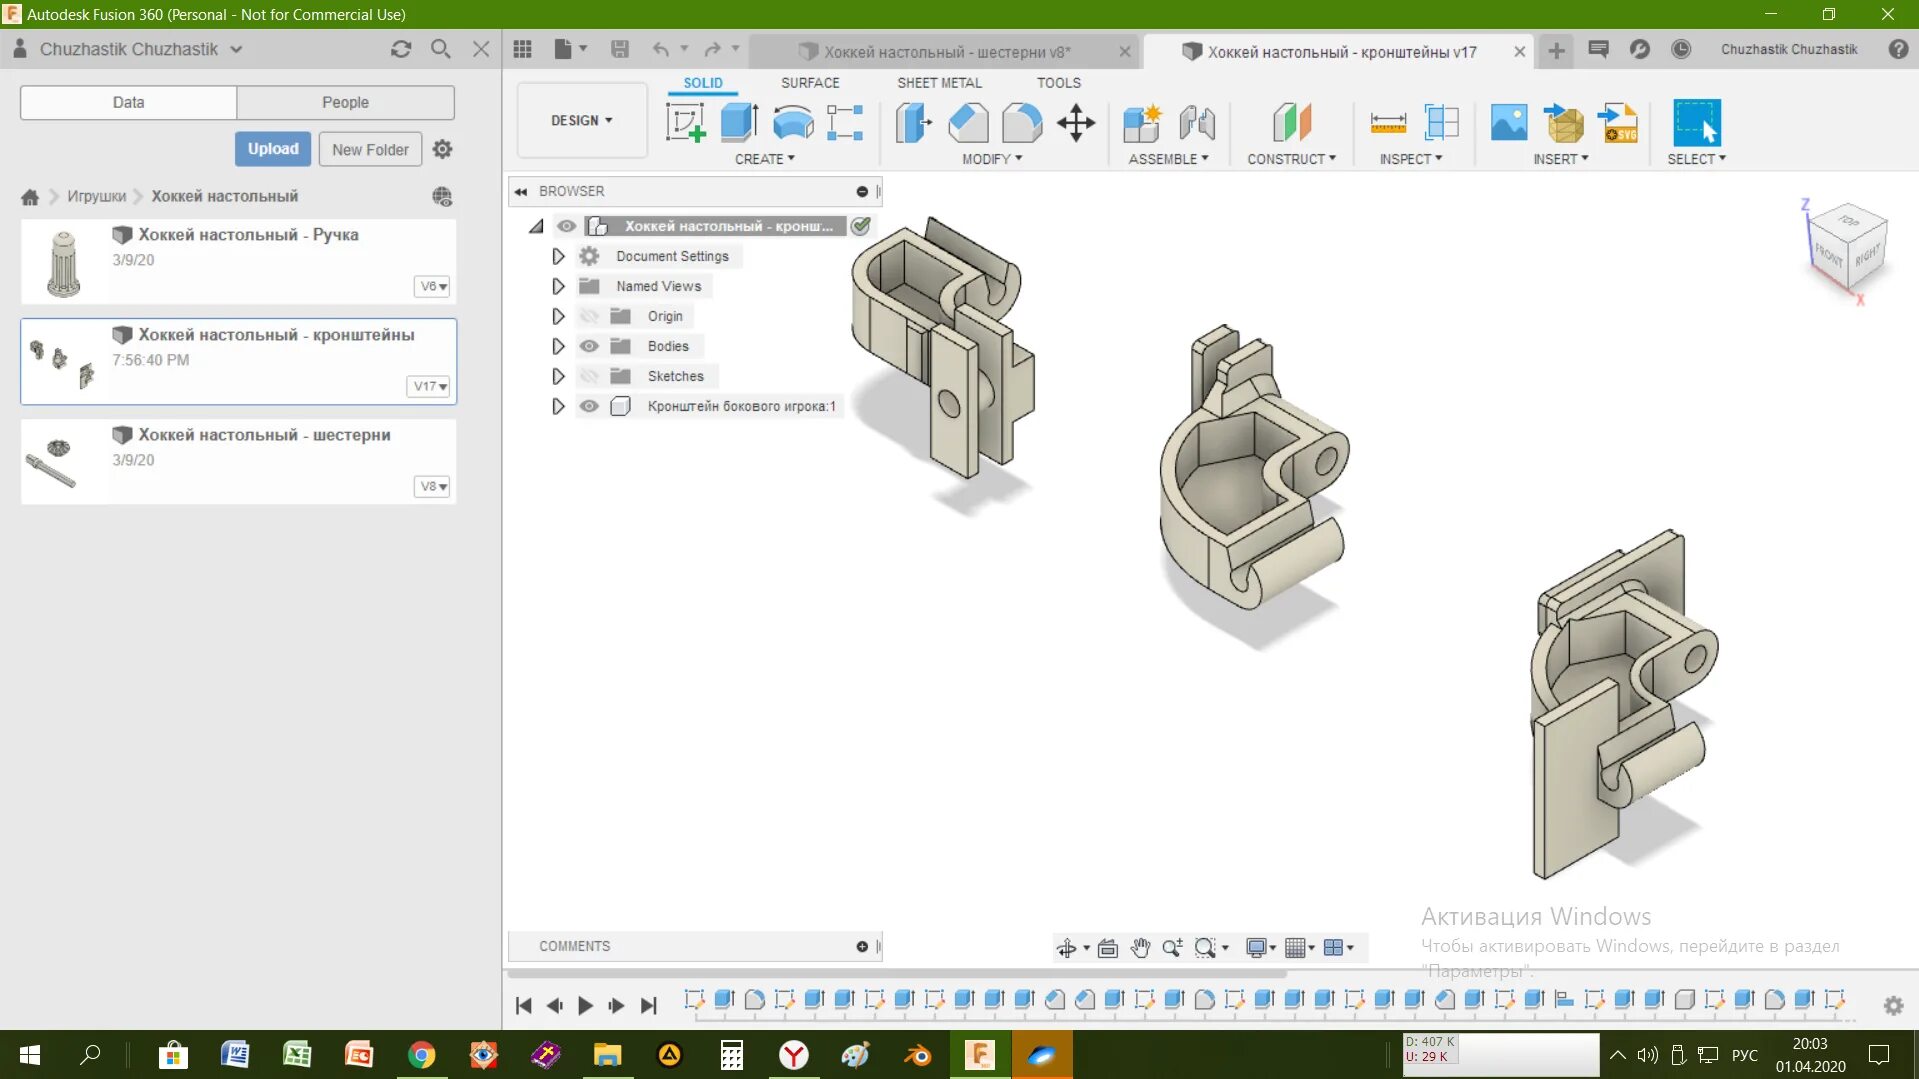The height and width of the screenshot is (1079, 1919).
Task: Select the Fillet tool
Action: click(x=968, y=123)
